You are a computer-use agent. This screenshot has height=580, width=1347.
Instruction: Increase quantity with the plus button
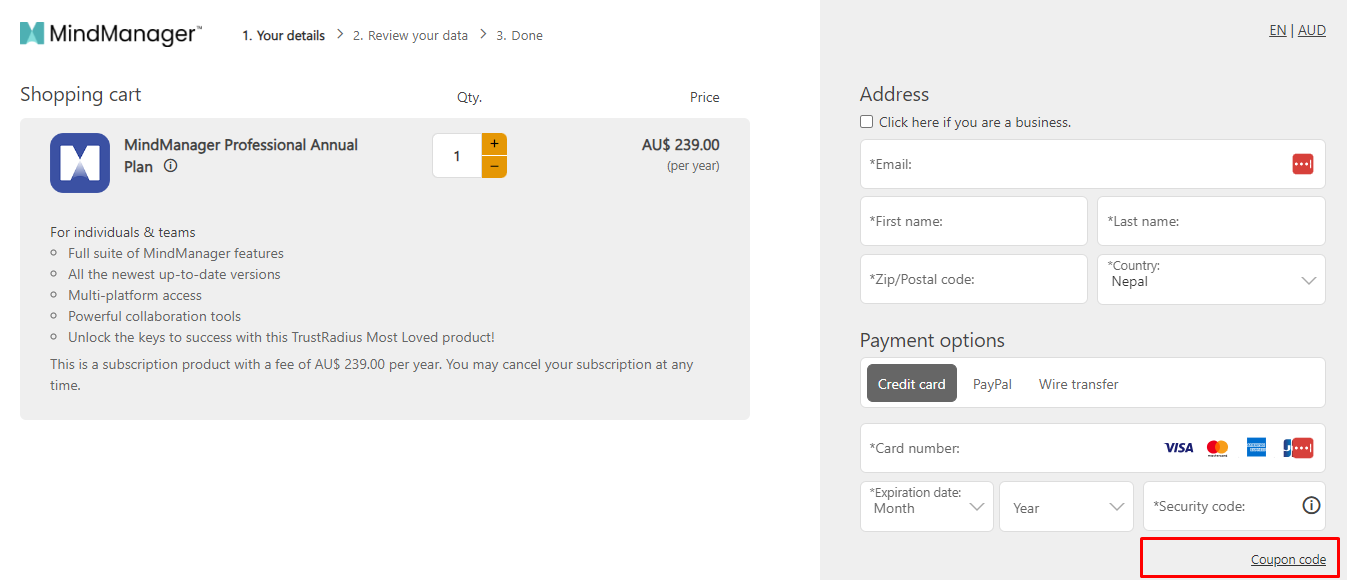(494, 144)
